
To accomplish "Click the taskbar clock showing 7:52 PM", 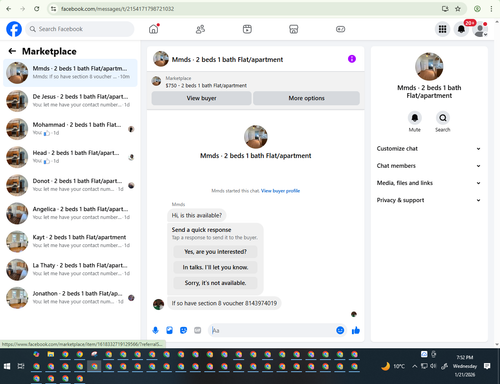I will (465, 366).
